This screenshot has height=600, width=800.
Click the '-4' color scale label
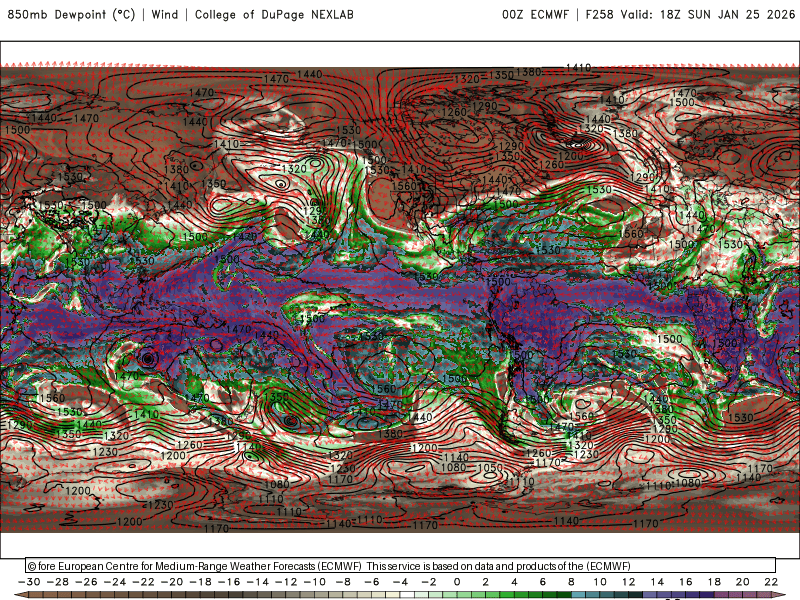[400, 582]
